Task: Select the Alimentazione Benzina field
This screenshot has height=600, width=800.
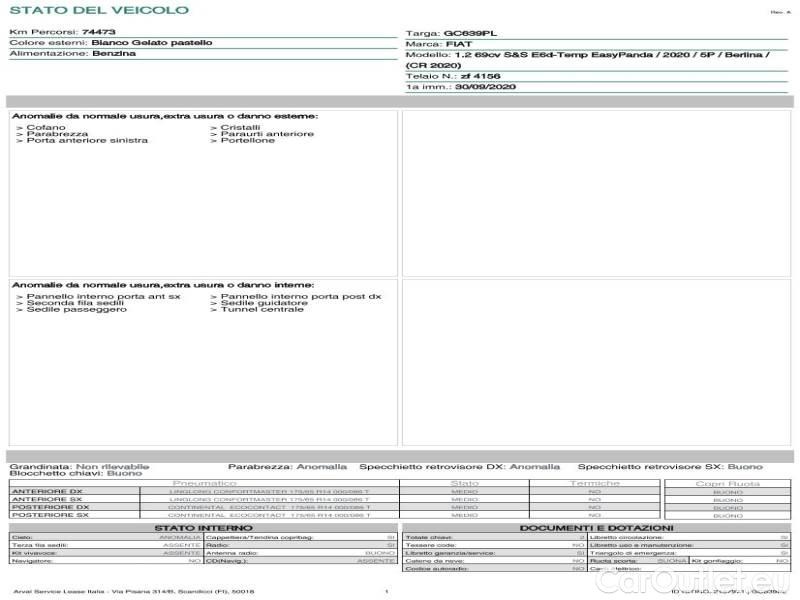Action: 73,54
